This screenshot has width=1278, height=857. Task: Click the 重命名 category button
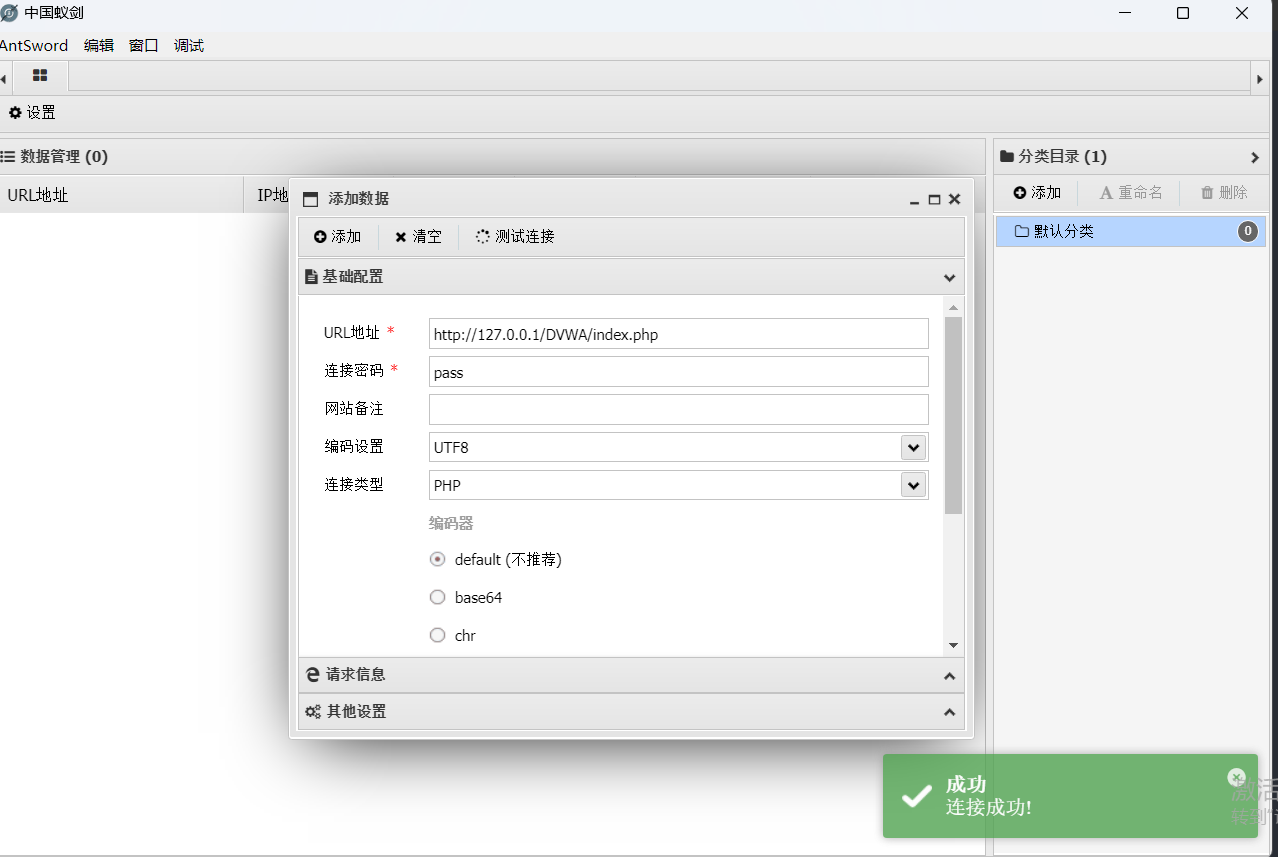click(1131, 192)
